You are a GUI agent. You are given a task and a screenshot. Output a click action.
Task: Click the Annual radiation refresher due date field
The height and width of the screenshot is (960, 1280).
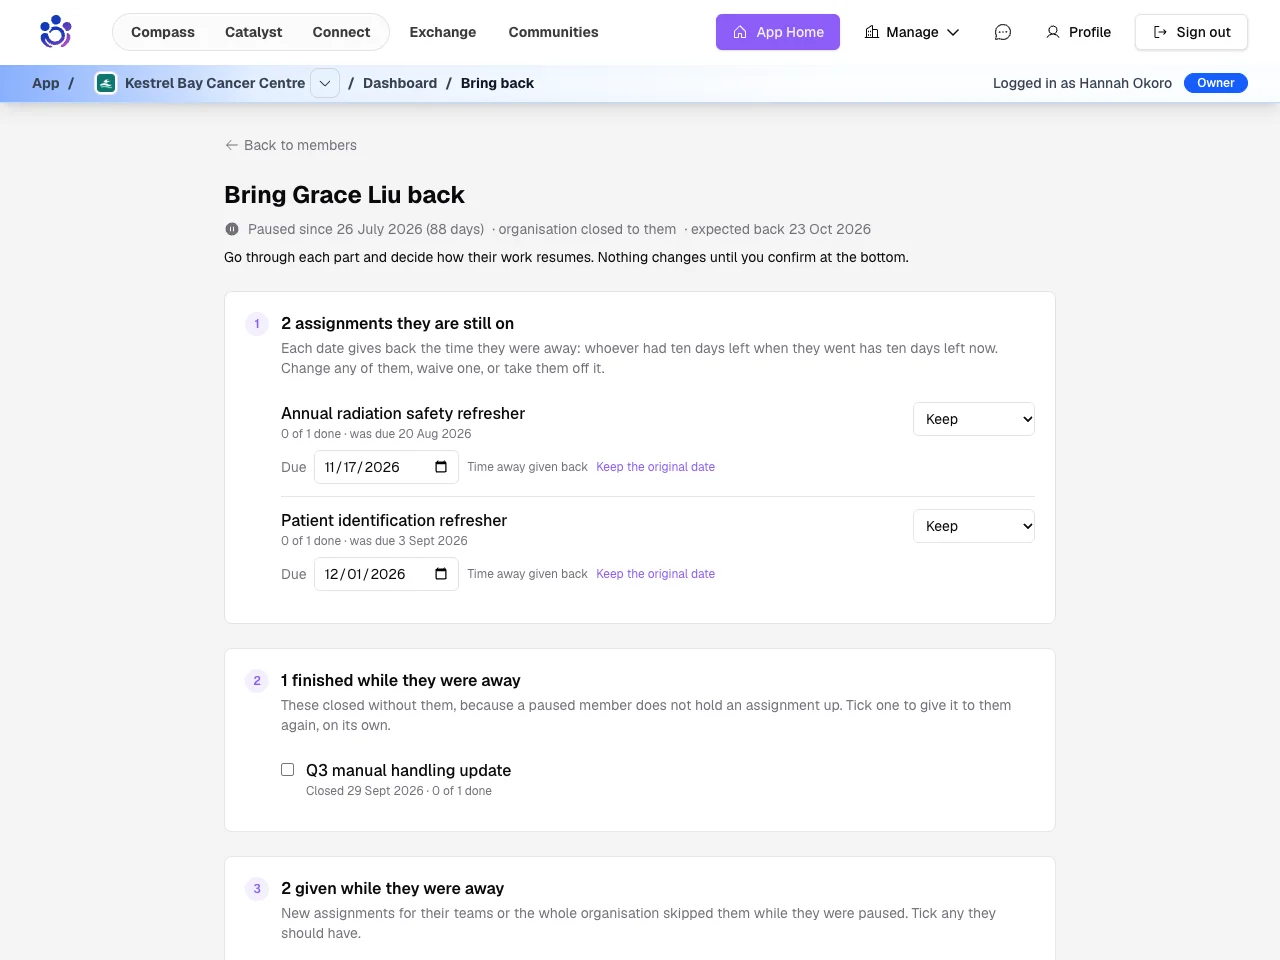point(386,467)
